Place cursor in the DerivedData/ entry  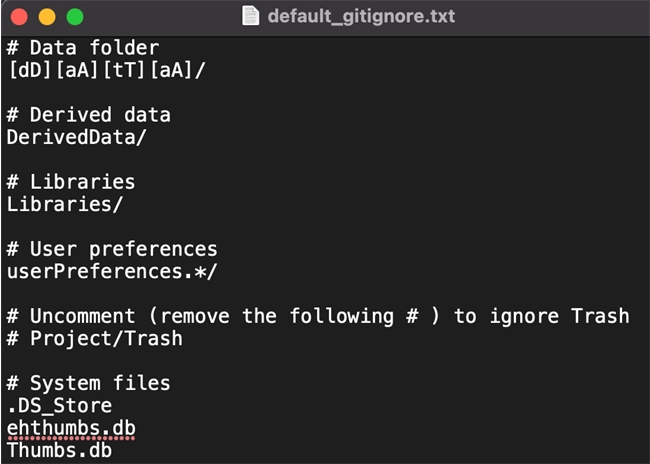click(76, 137)
